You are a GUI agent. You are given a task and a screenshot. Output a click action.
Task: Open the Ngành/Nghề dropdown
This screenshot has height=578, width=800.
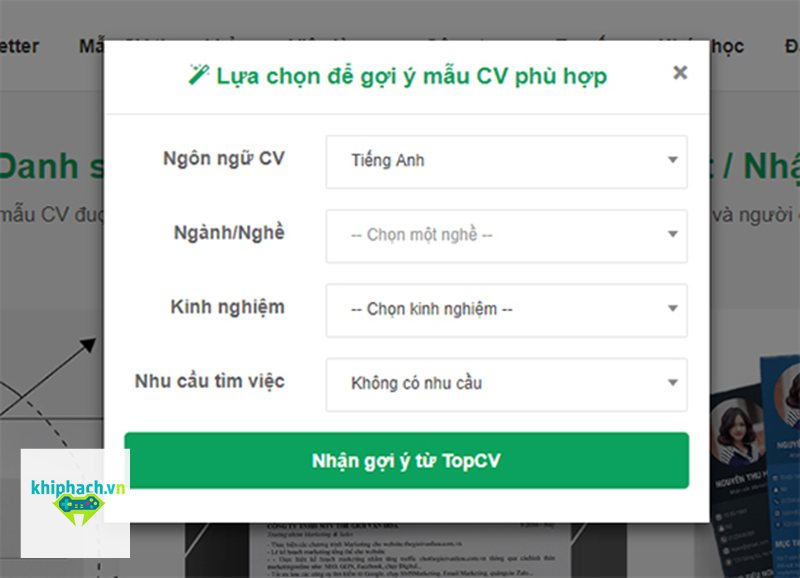[507, 236]
